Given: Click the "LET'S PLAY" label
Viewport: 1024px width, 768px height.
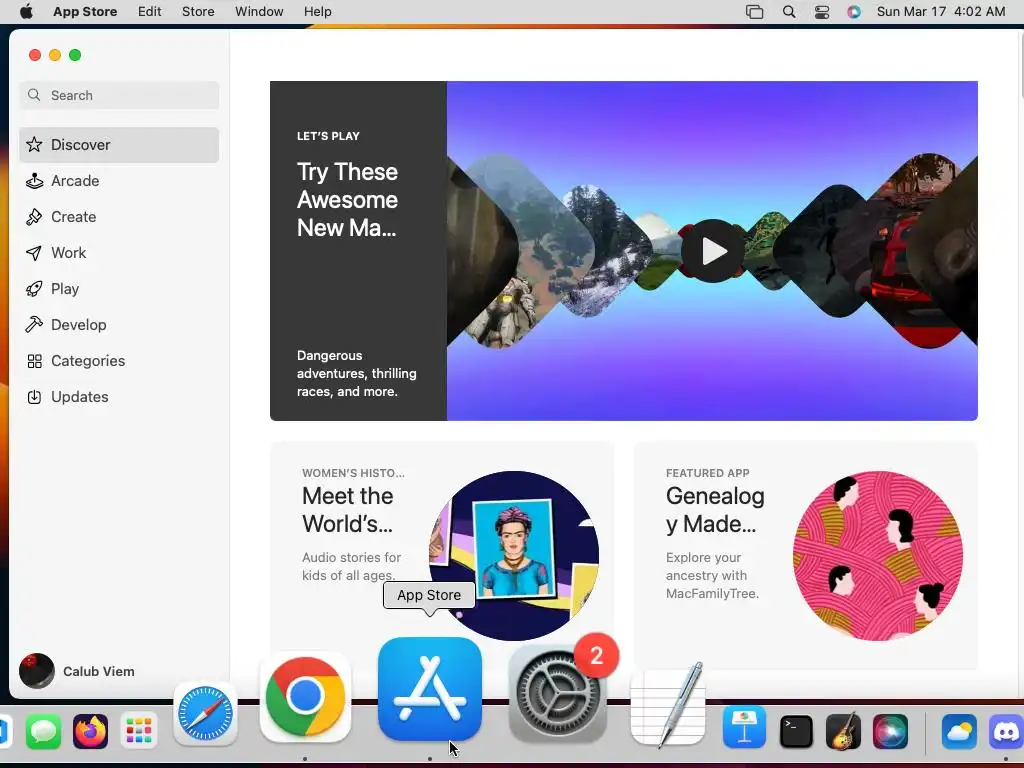Looking at the screenshot, I should coord(328,136).
